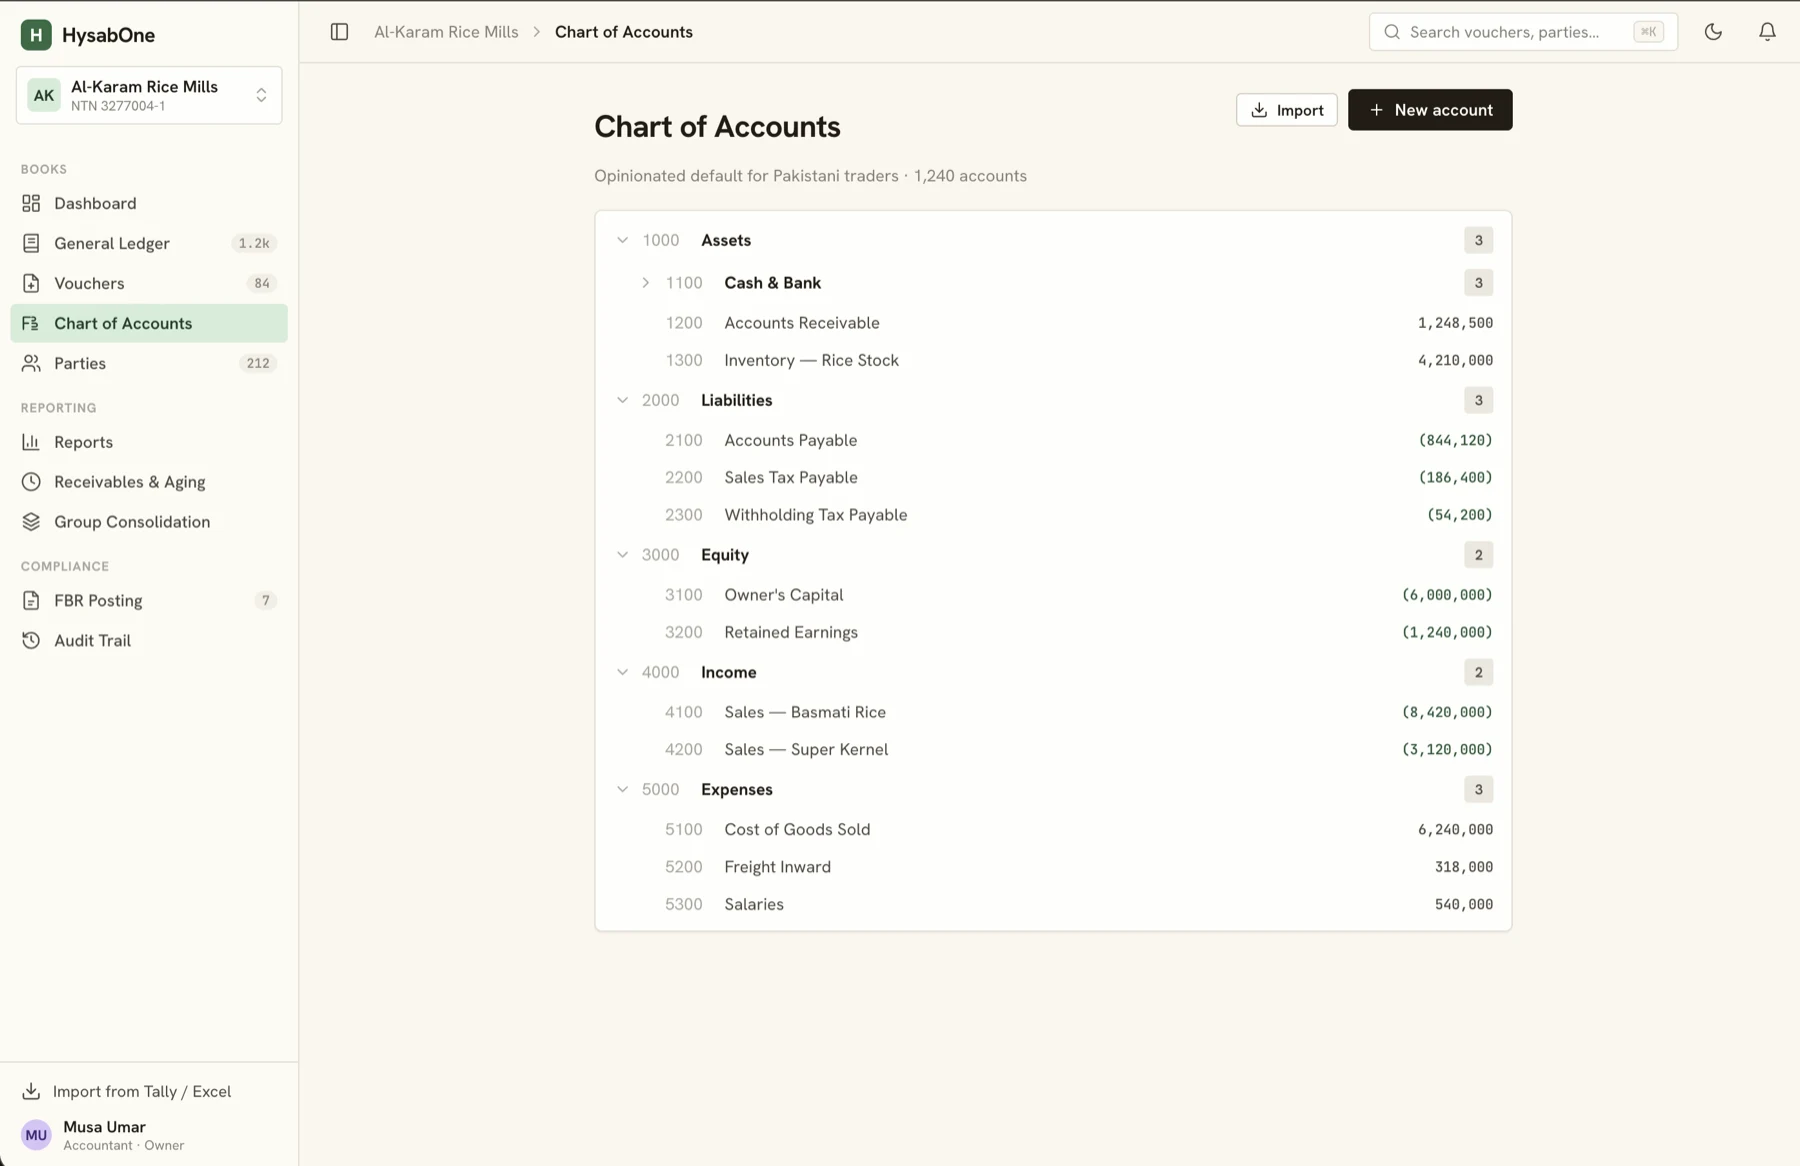This screenshot has width=1800, height=1166.
Task: Navigate to Reports
Action: click(149, 442)
